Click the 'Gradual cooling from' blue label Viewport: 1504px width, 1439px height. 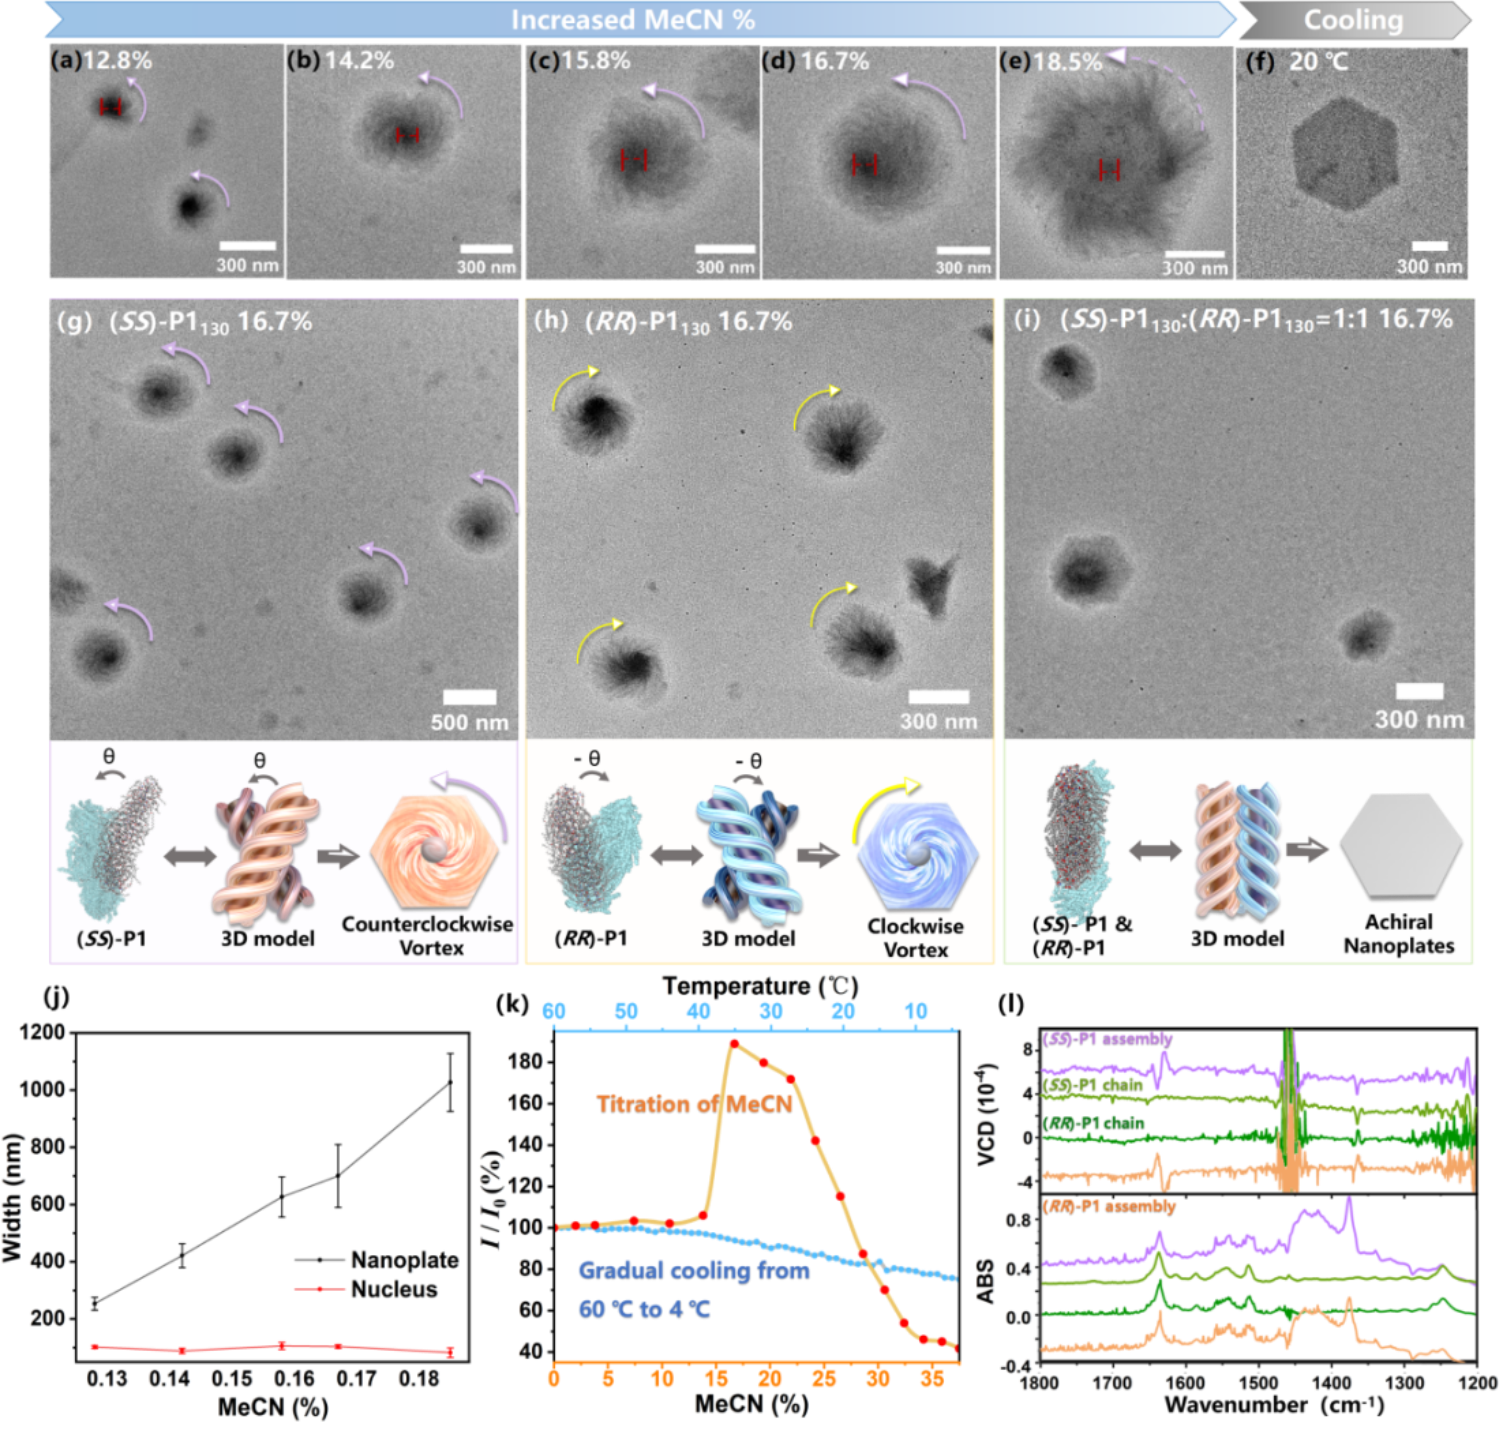694,1270
